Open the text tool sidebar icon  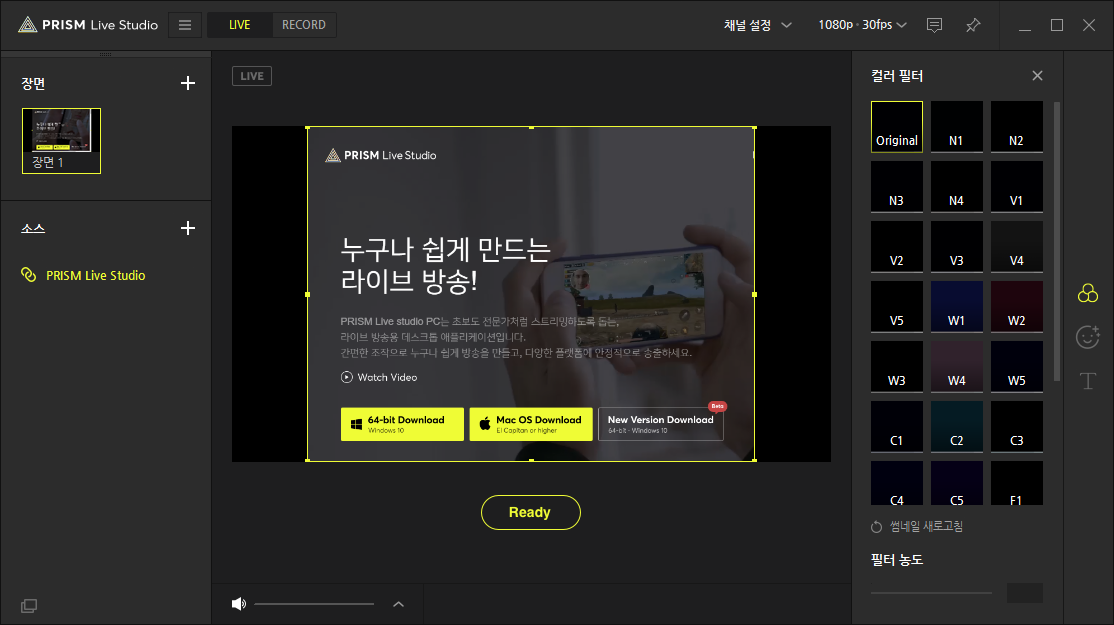tap(1088, 381)
